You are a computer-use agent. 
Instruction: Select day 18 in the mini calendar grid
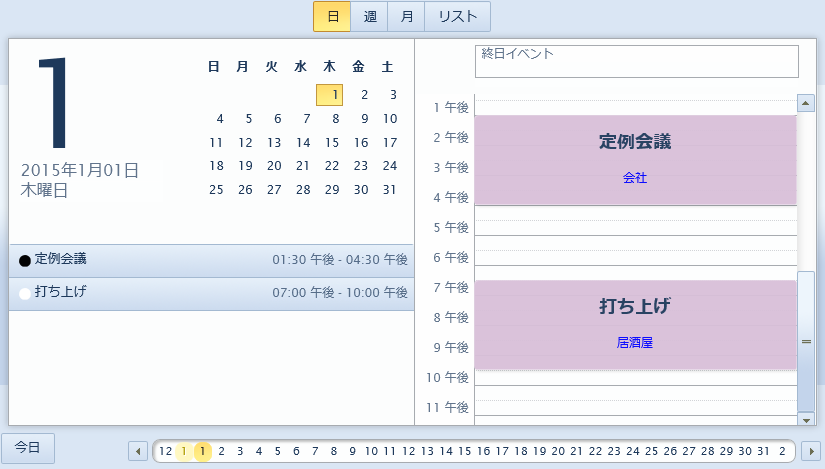pos(216,166)
